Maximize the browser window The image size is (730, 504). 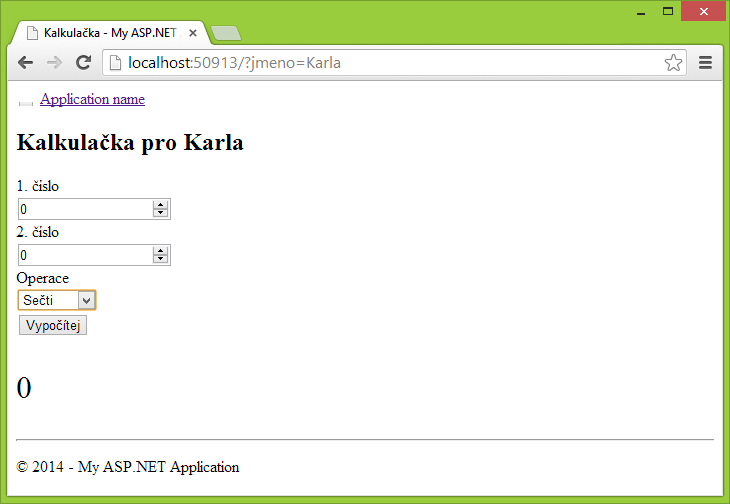(668, 11)
